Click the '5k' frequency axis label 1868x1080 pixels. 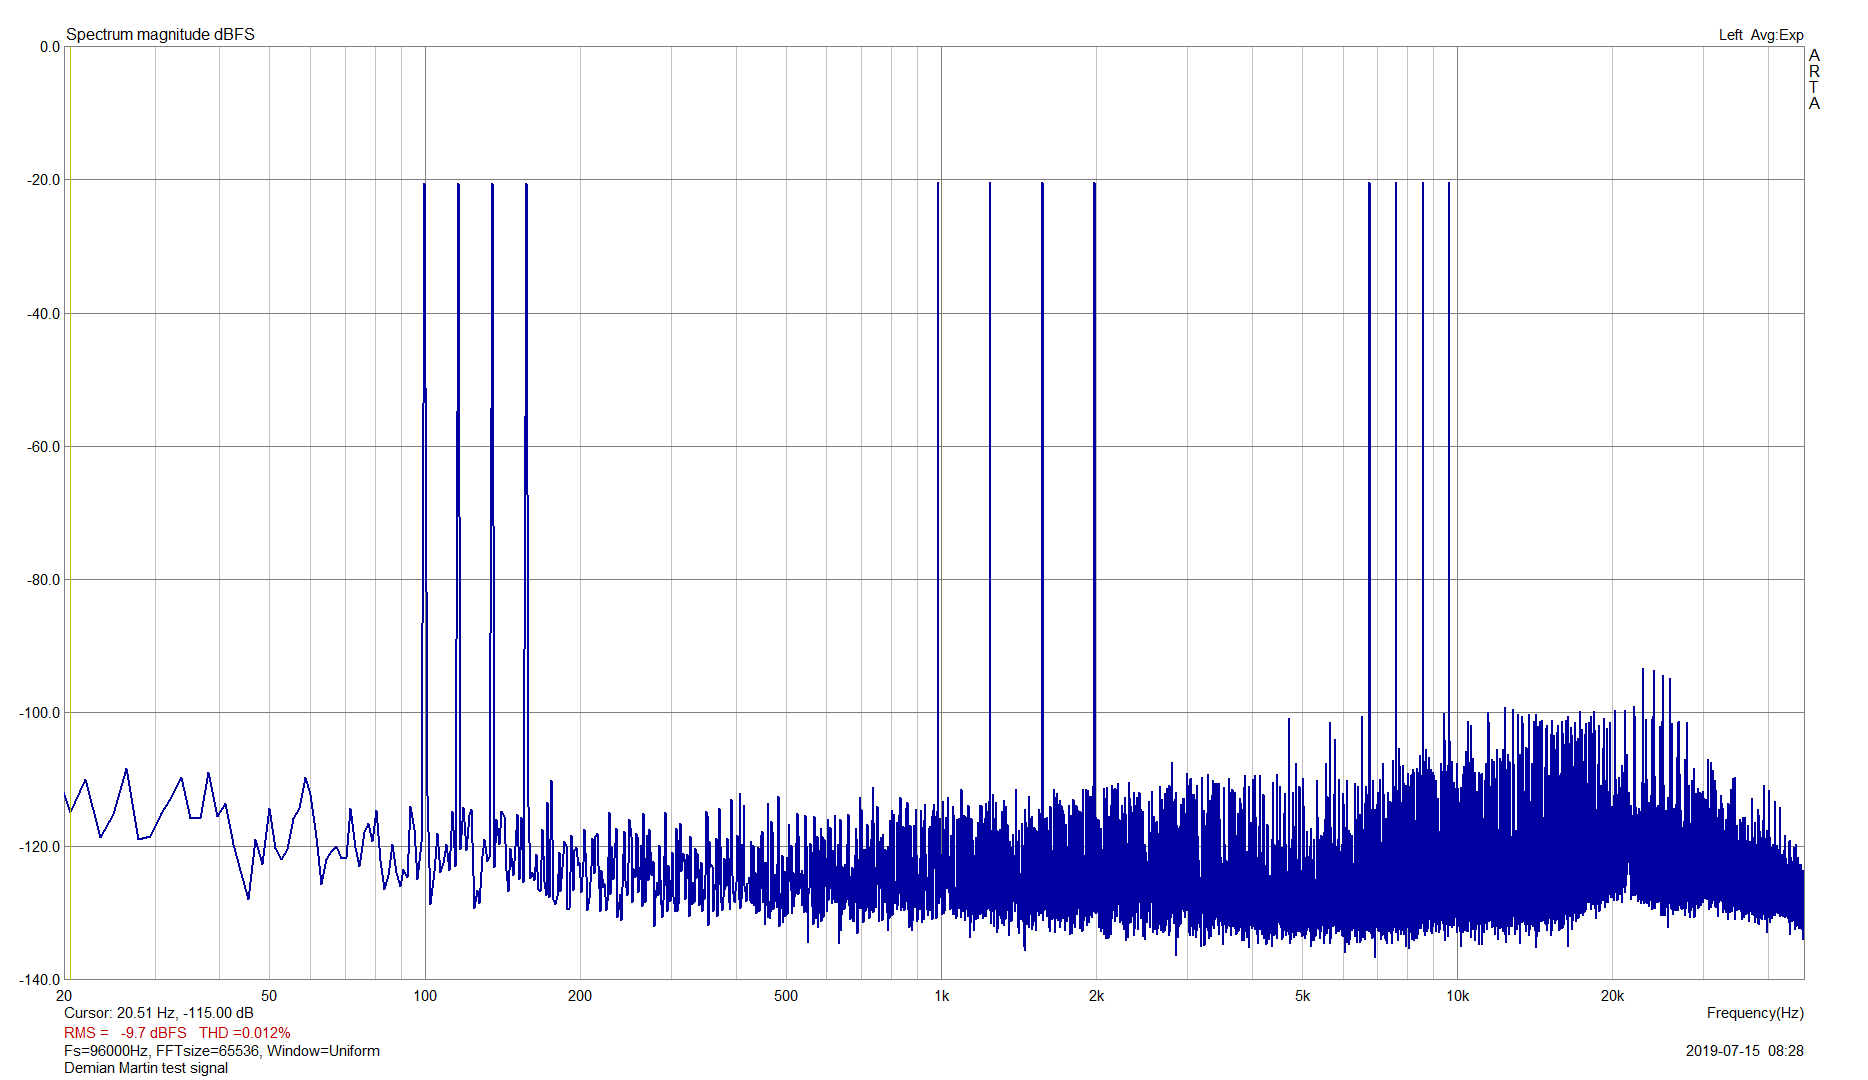click(1302, 996)
